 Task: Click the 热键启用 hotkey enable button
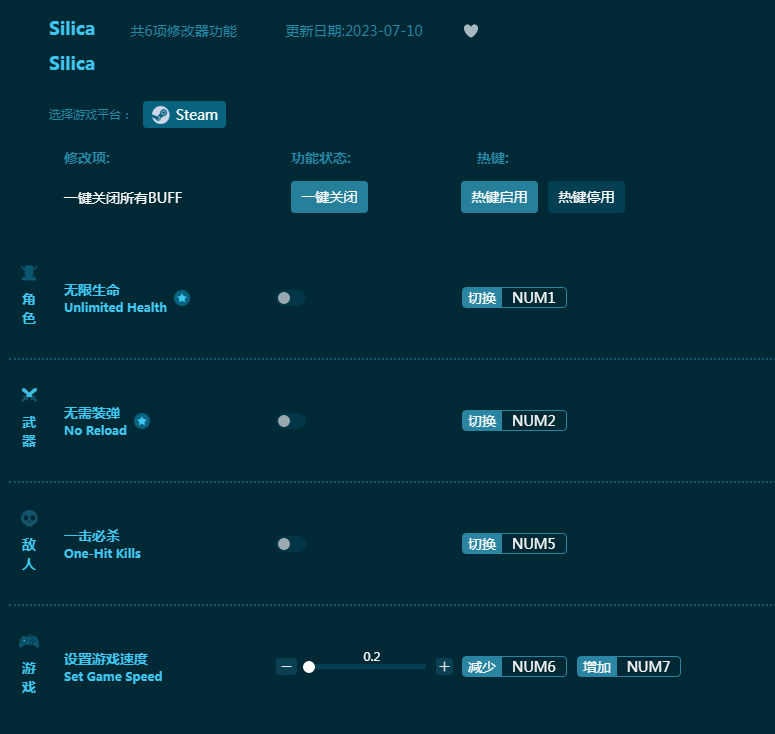[x=499, y=197]
